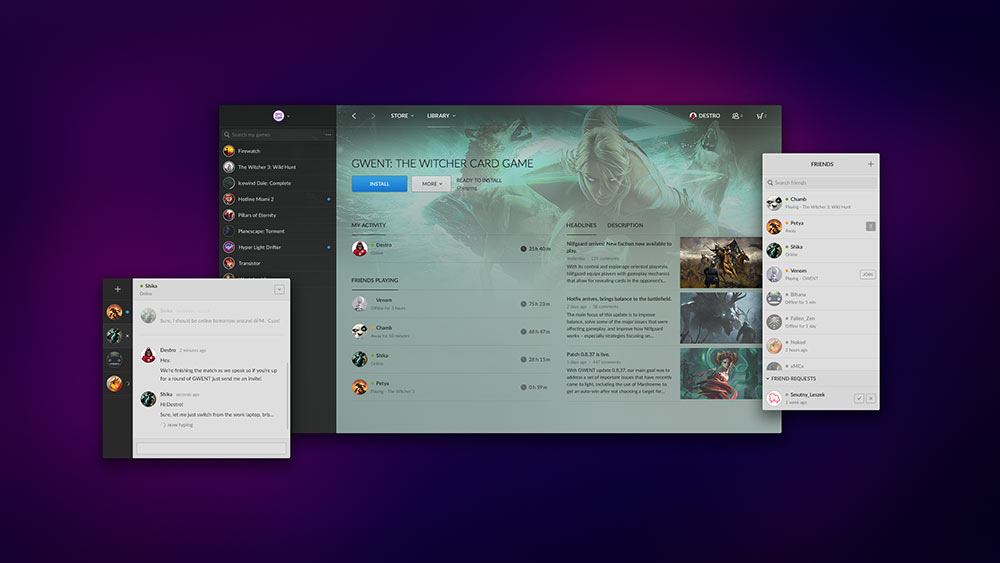Open 'Nilfgaard arrives!' headline

[619, 247]
